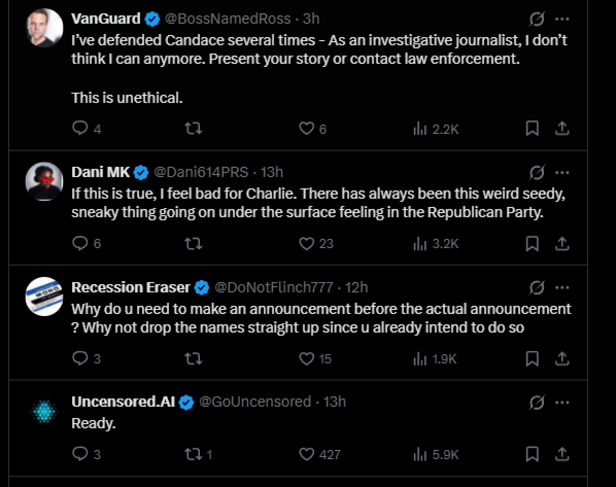The height and width of the screenshot is (487, 616).
Task: Bookmark the VanGuard tweet
Action: point(533,128)
